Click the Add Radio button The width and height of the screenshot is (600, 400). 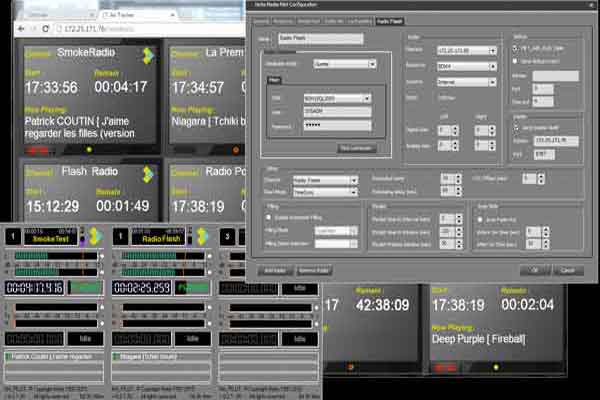275,271
